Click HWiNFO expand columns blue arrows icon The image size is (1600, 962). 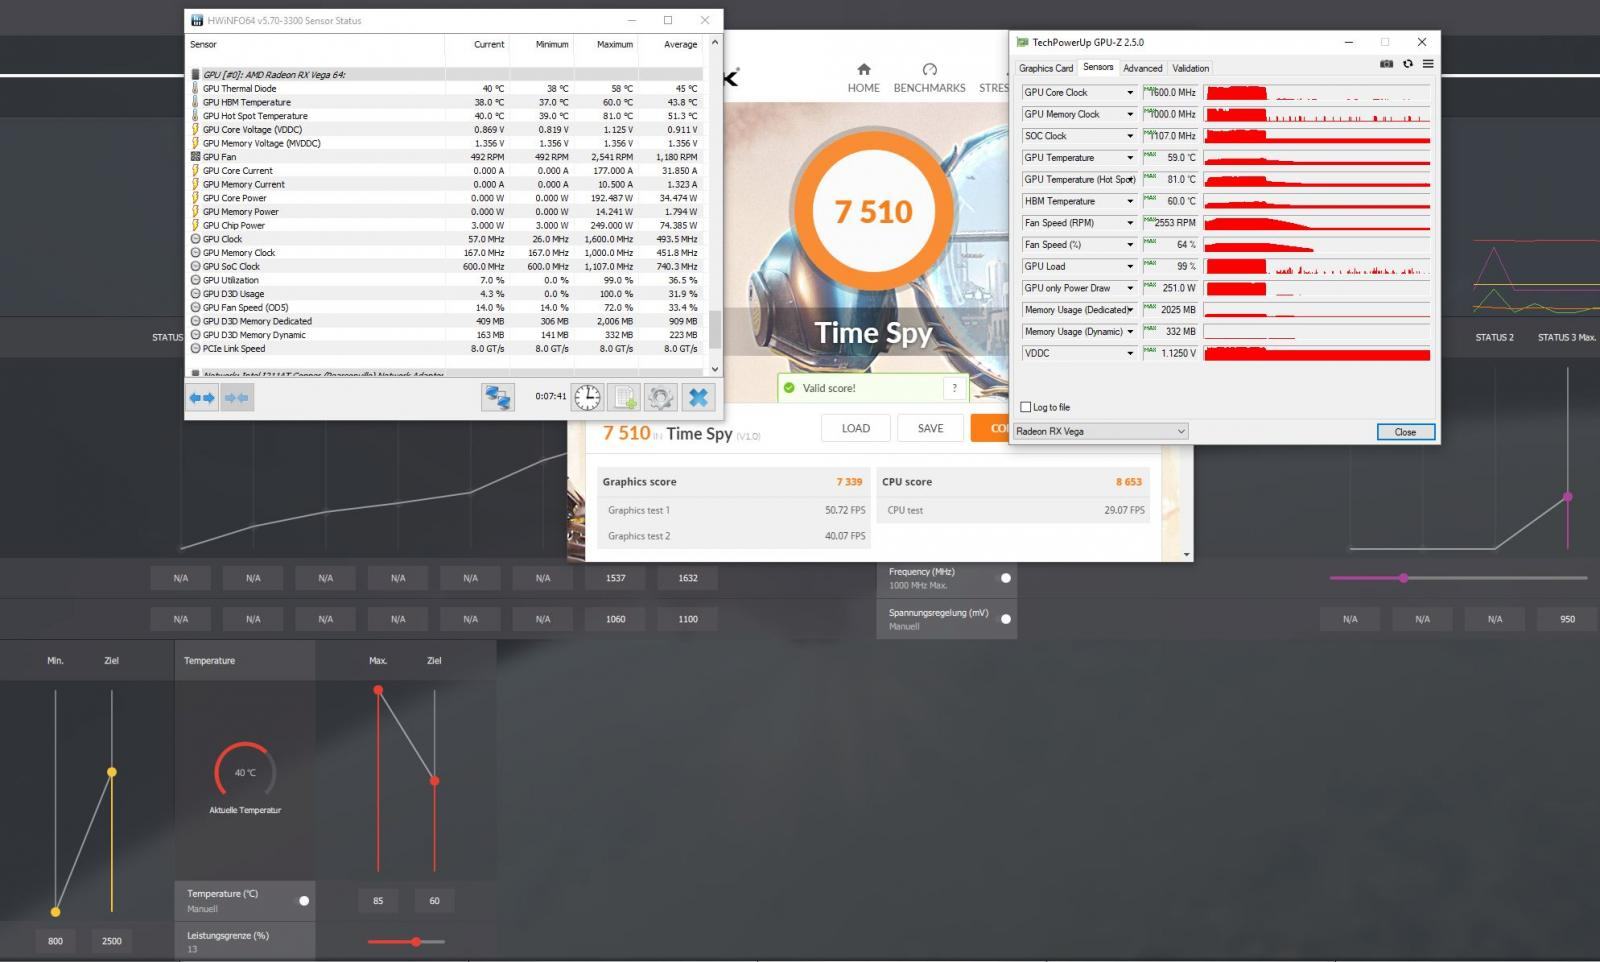[202, 398]
